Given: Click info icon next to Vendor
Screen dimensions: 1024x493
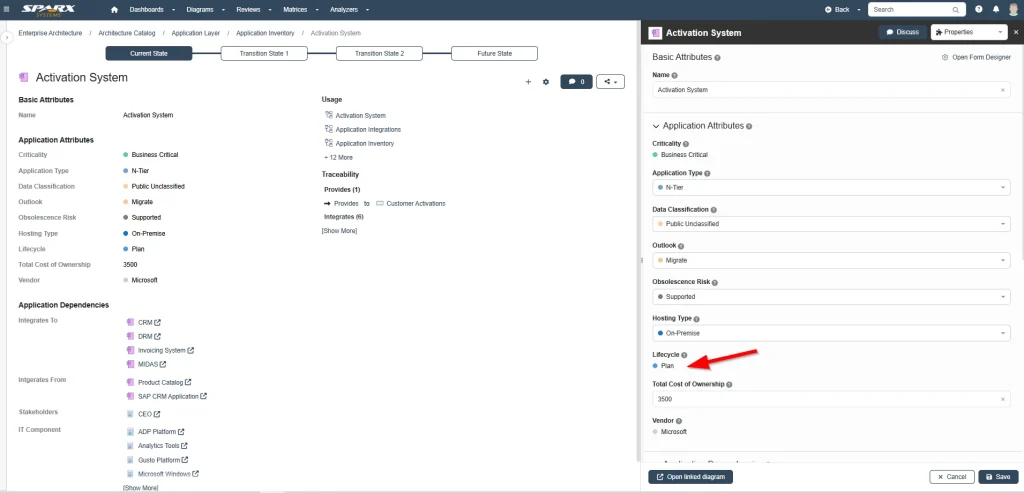Looking at the screenshot, I should coord(679,421).
